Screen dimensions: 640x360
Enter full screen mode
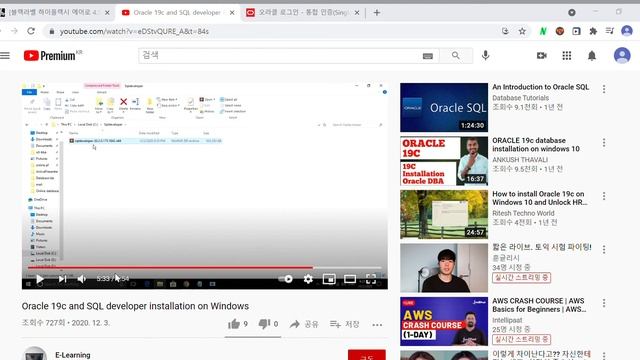tap(371, 279)
